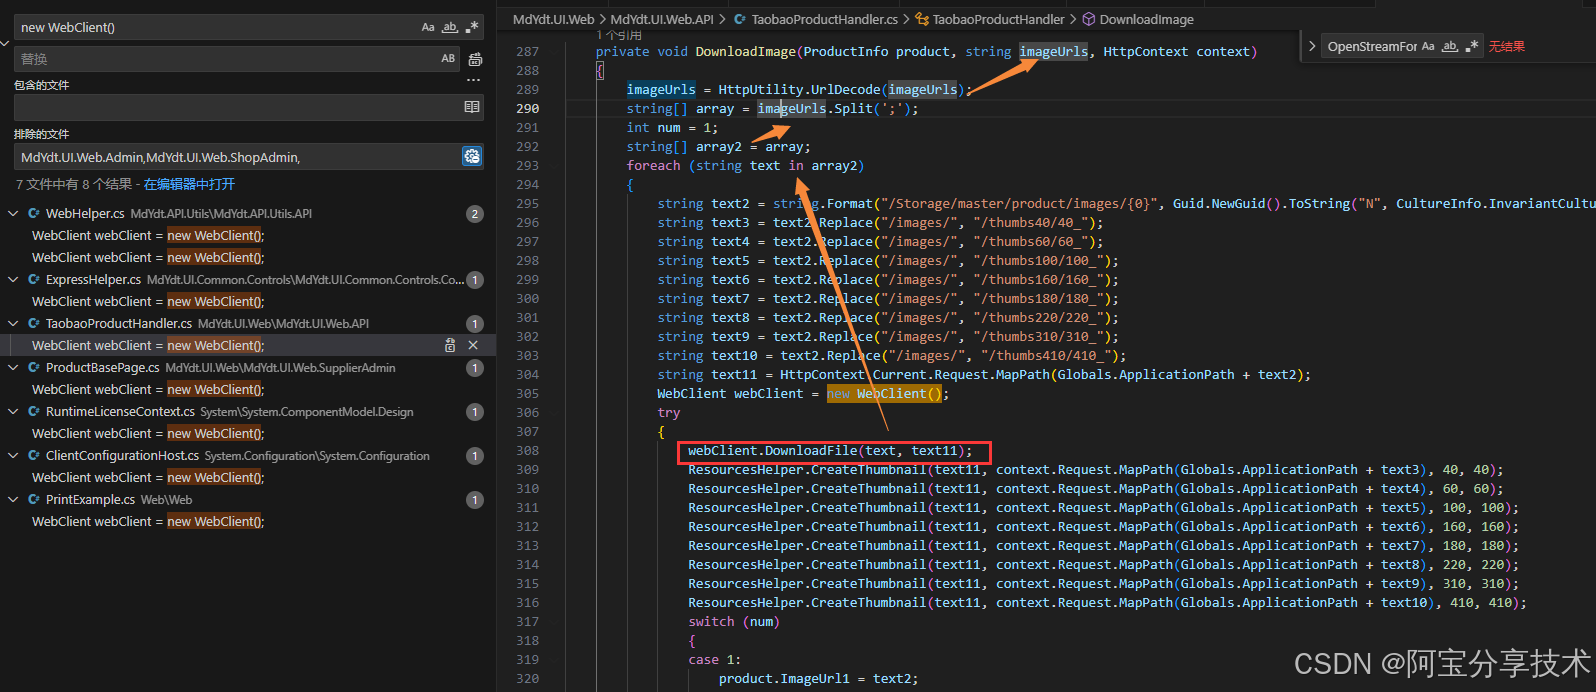Click 'switch (num)' on line 317
This screenshot has height=692, width=1596.
(x=734, y=622)
